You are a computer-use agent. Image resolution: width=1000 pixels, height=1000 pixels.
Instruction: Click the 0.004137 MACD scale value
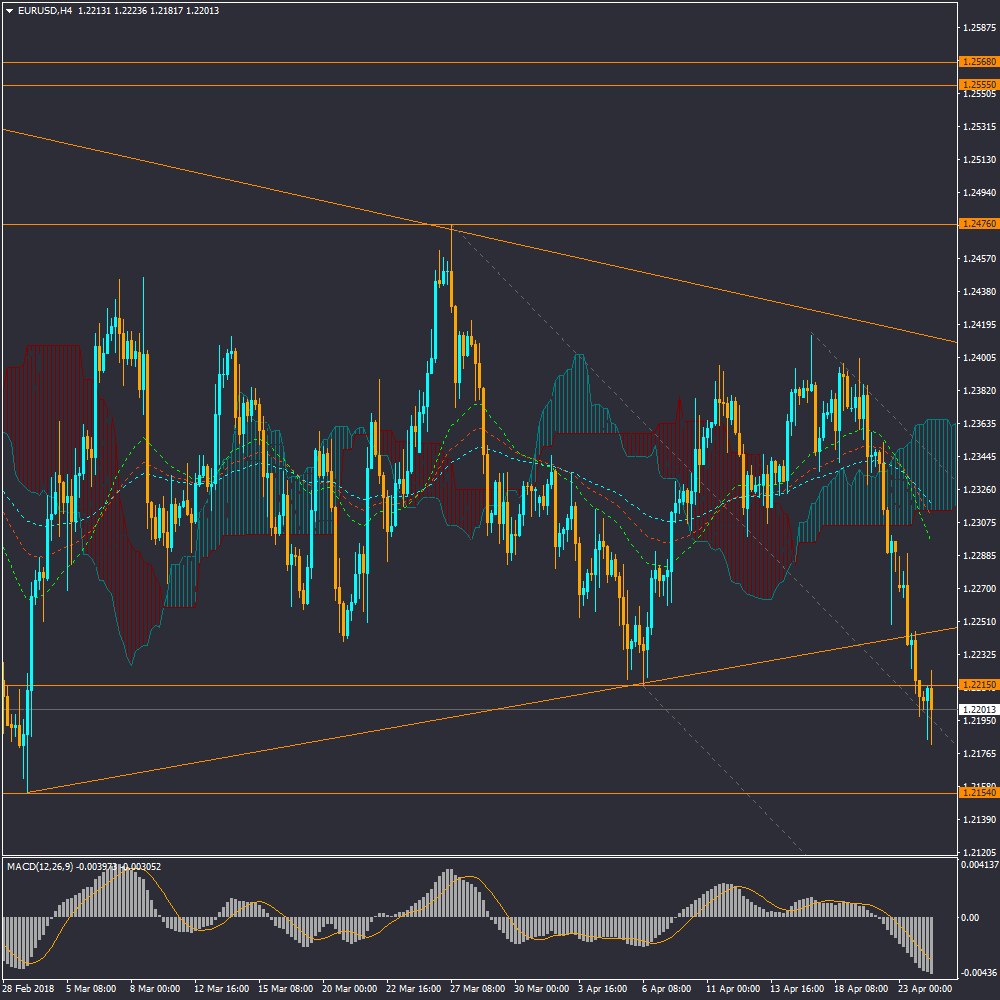coord(978,864)
